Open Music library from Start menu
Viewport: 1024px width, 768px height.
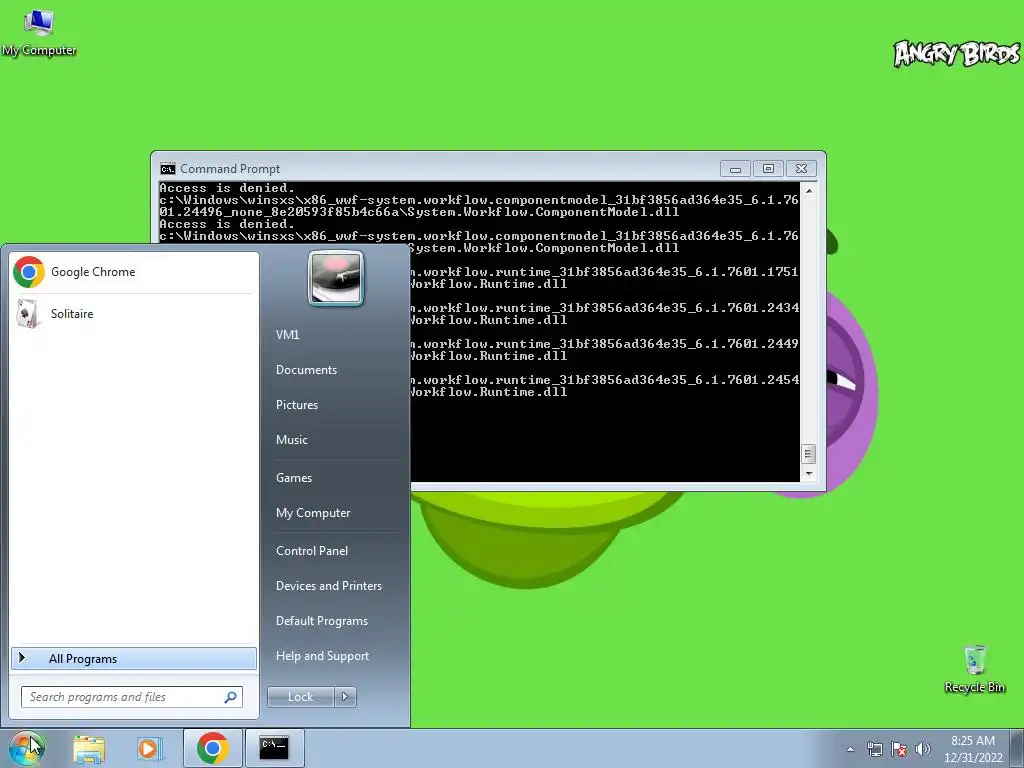(x=291, y=440)
